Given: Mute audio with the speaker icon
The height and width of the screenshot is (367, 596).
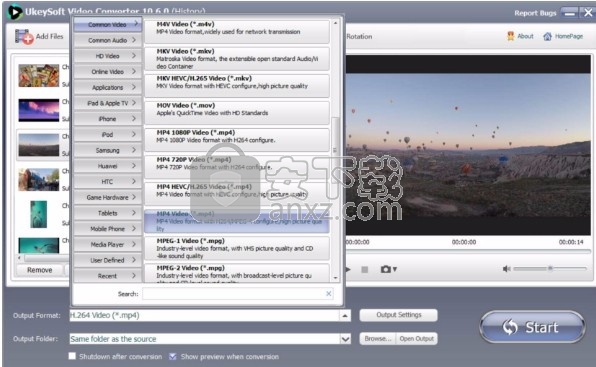Looking at the screenshot, I should [506, 269].
